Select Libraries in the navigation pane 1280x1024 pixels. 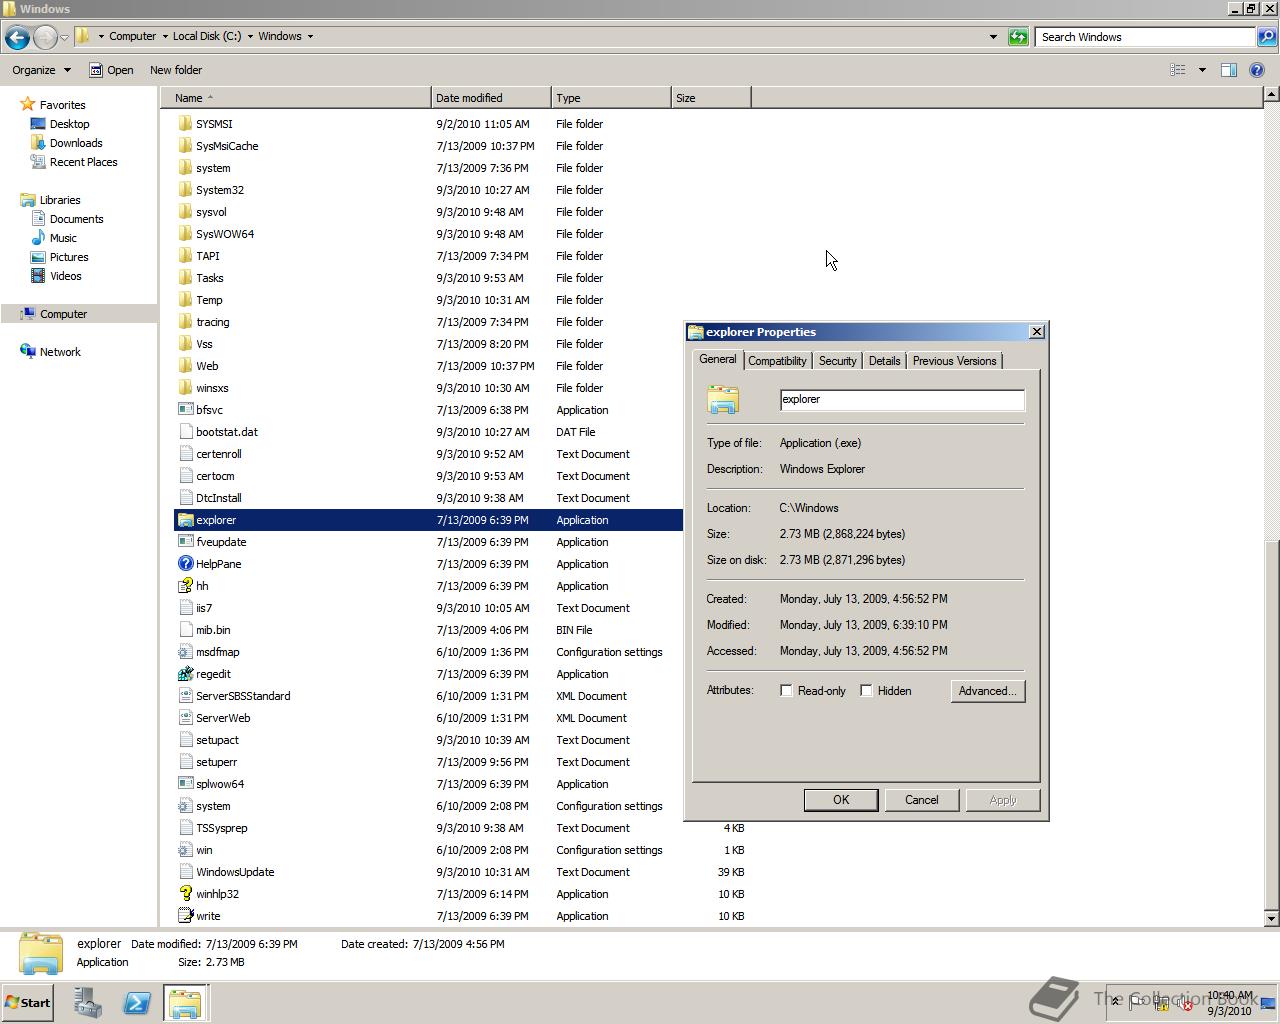60,200
